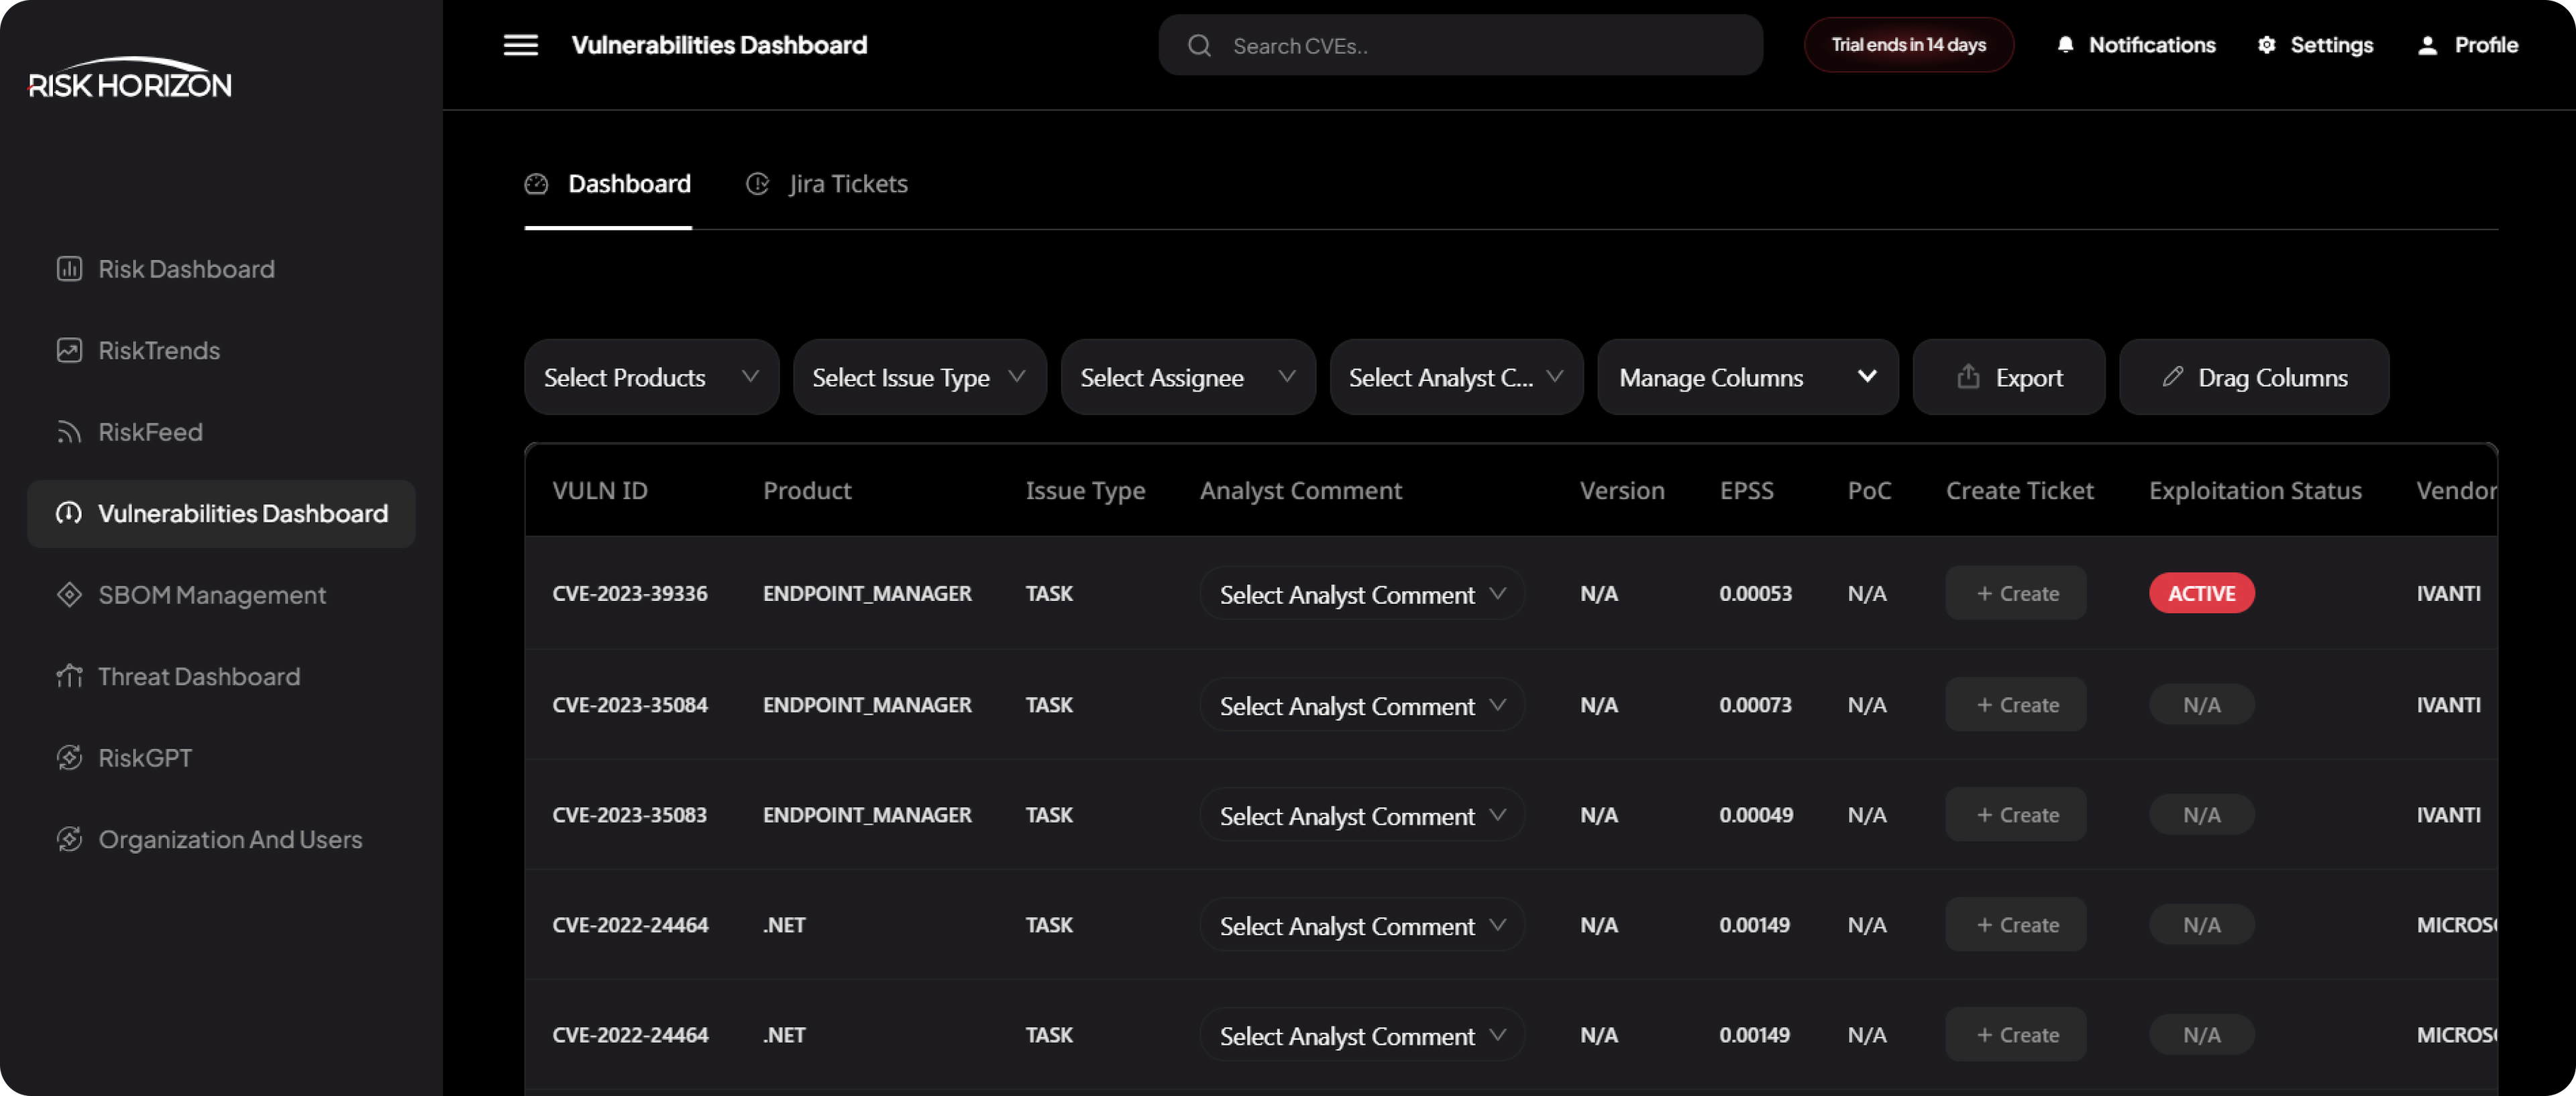Click N/A exploitation status for CVE-2023-35084

(x=2201, y=705)
